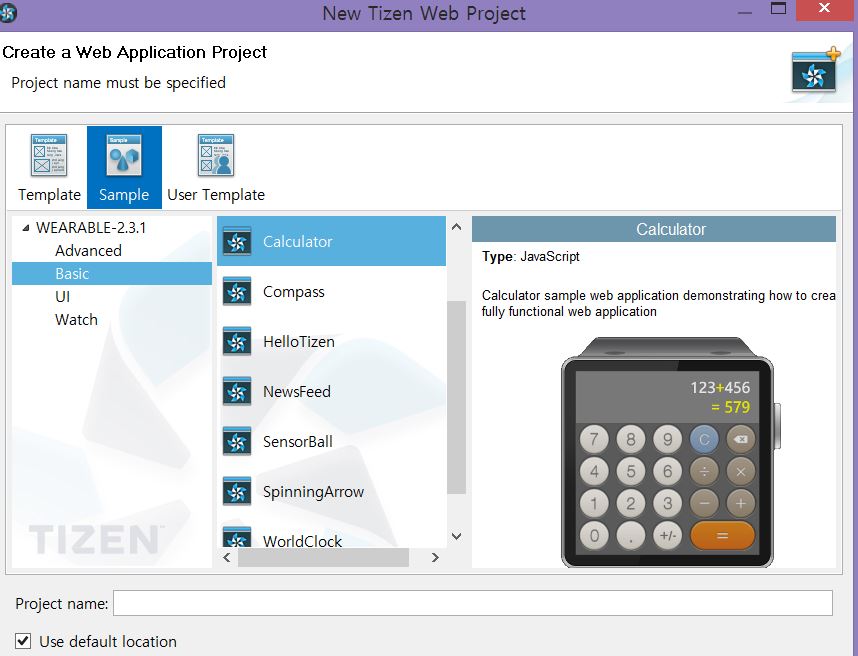Screen dimensions: 858x656
Task: Select the Basic tree item
Action: 112,274
